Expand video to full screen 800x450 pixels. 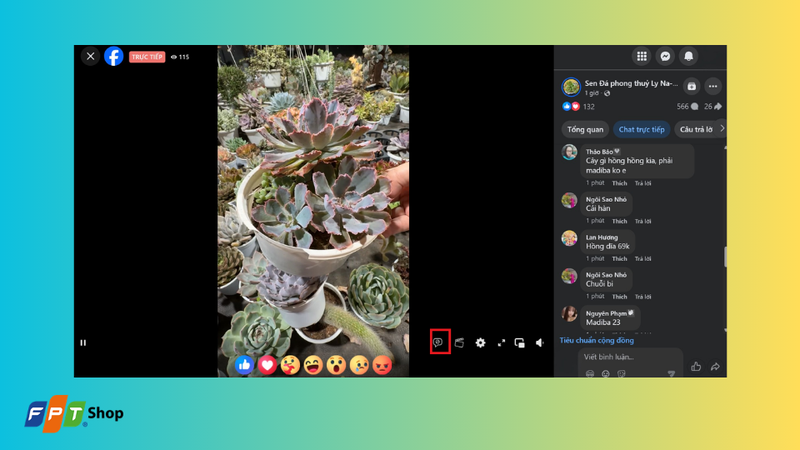click(501, 343)
